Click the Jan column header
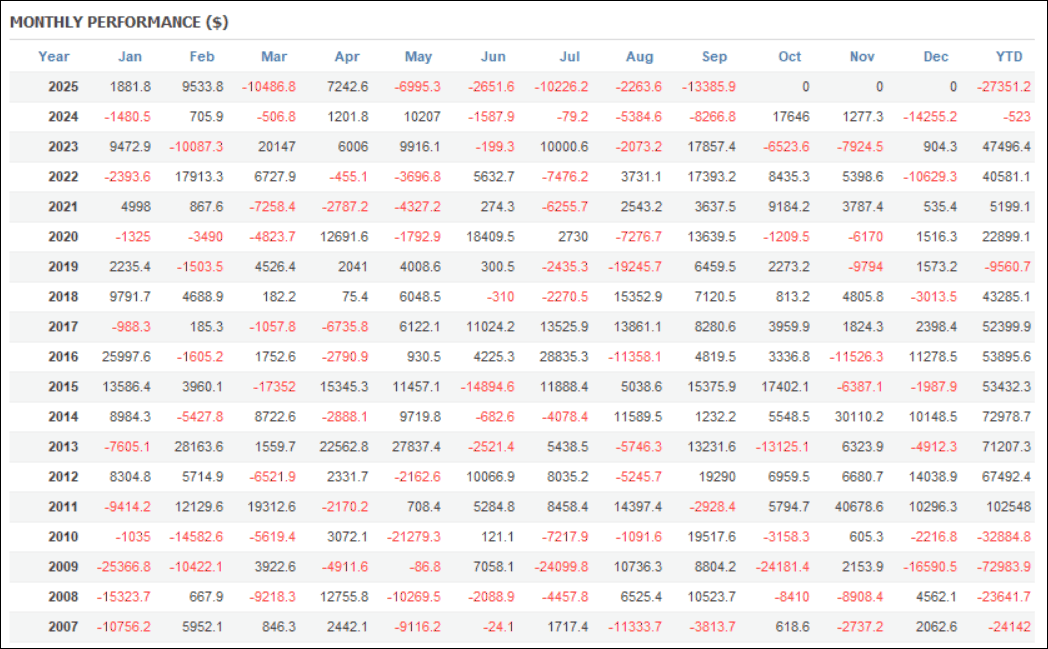Screen dimensions: 1048x649 130,57
